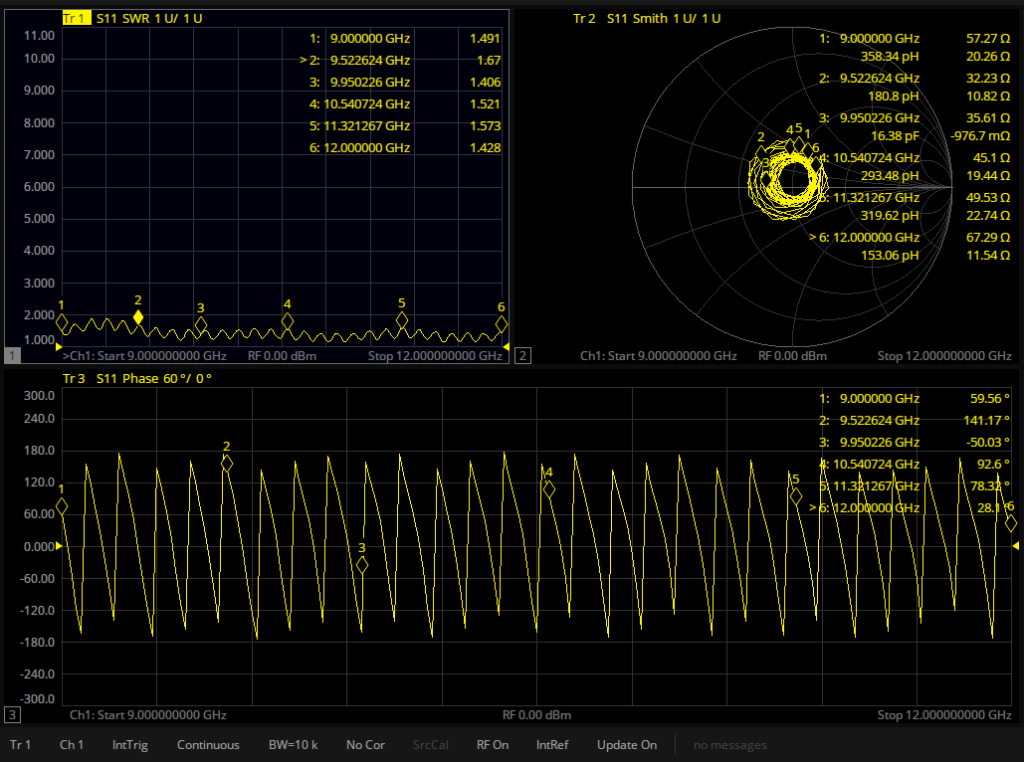The height and width of the screenshot is (762, 1024).
Task: Click the no messages status field
Action: [730, 744]
